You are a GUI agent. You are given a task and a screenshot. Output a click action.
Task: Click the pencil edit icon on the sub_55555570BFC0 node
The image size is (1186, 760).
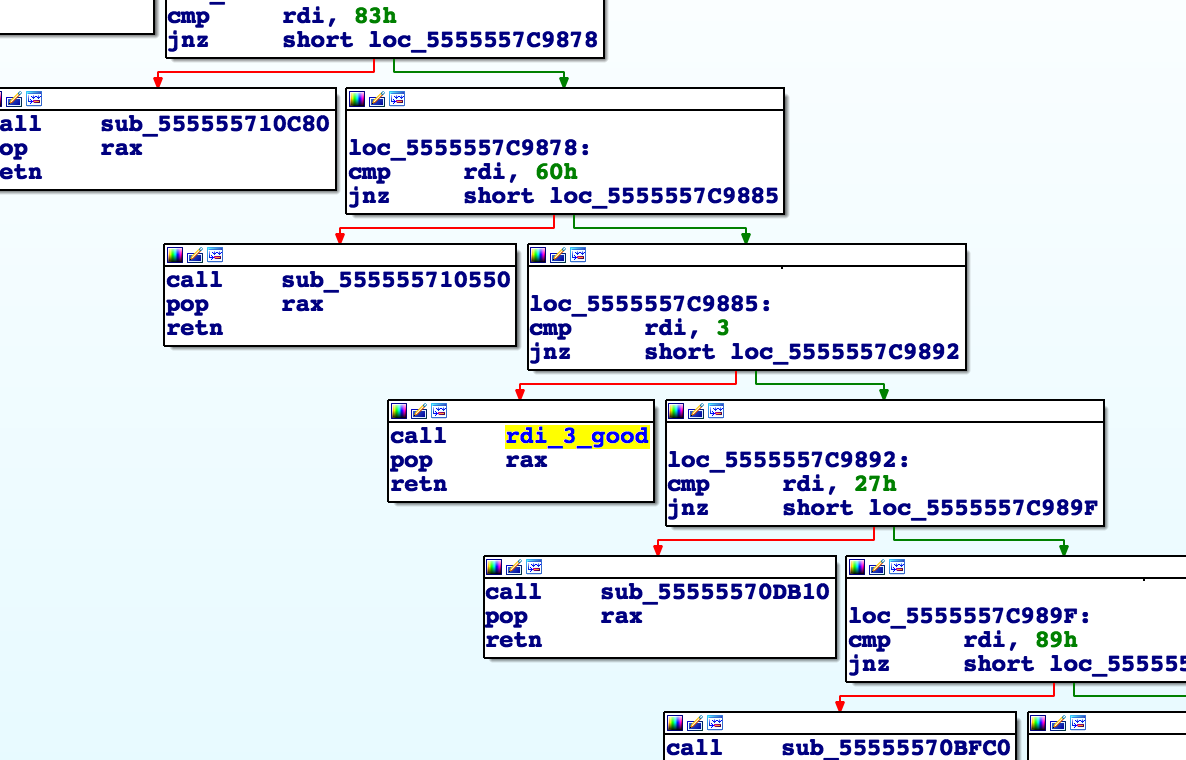coord(695,723)
